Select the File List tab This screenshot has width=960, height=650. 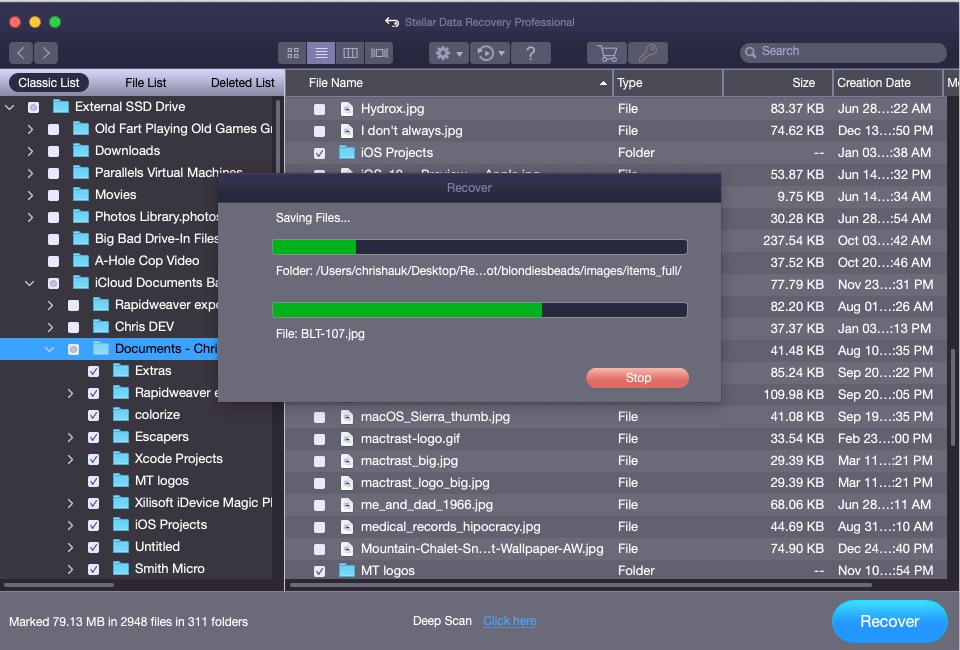(x=146, y=83)
